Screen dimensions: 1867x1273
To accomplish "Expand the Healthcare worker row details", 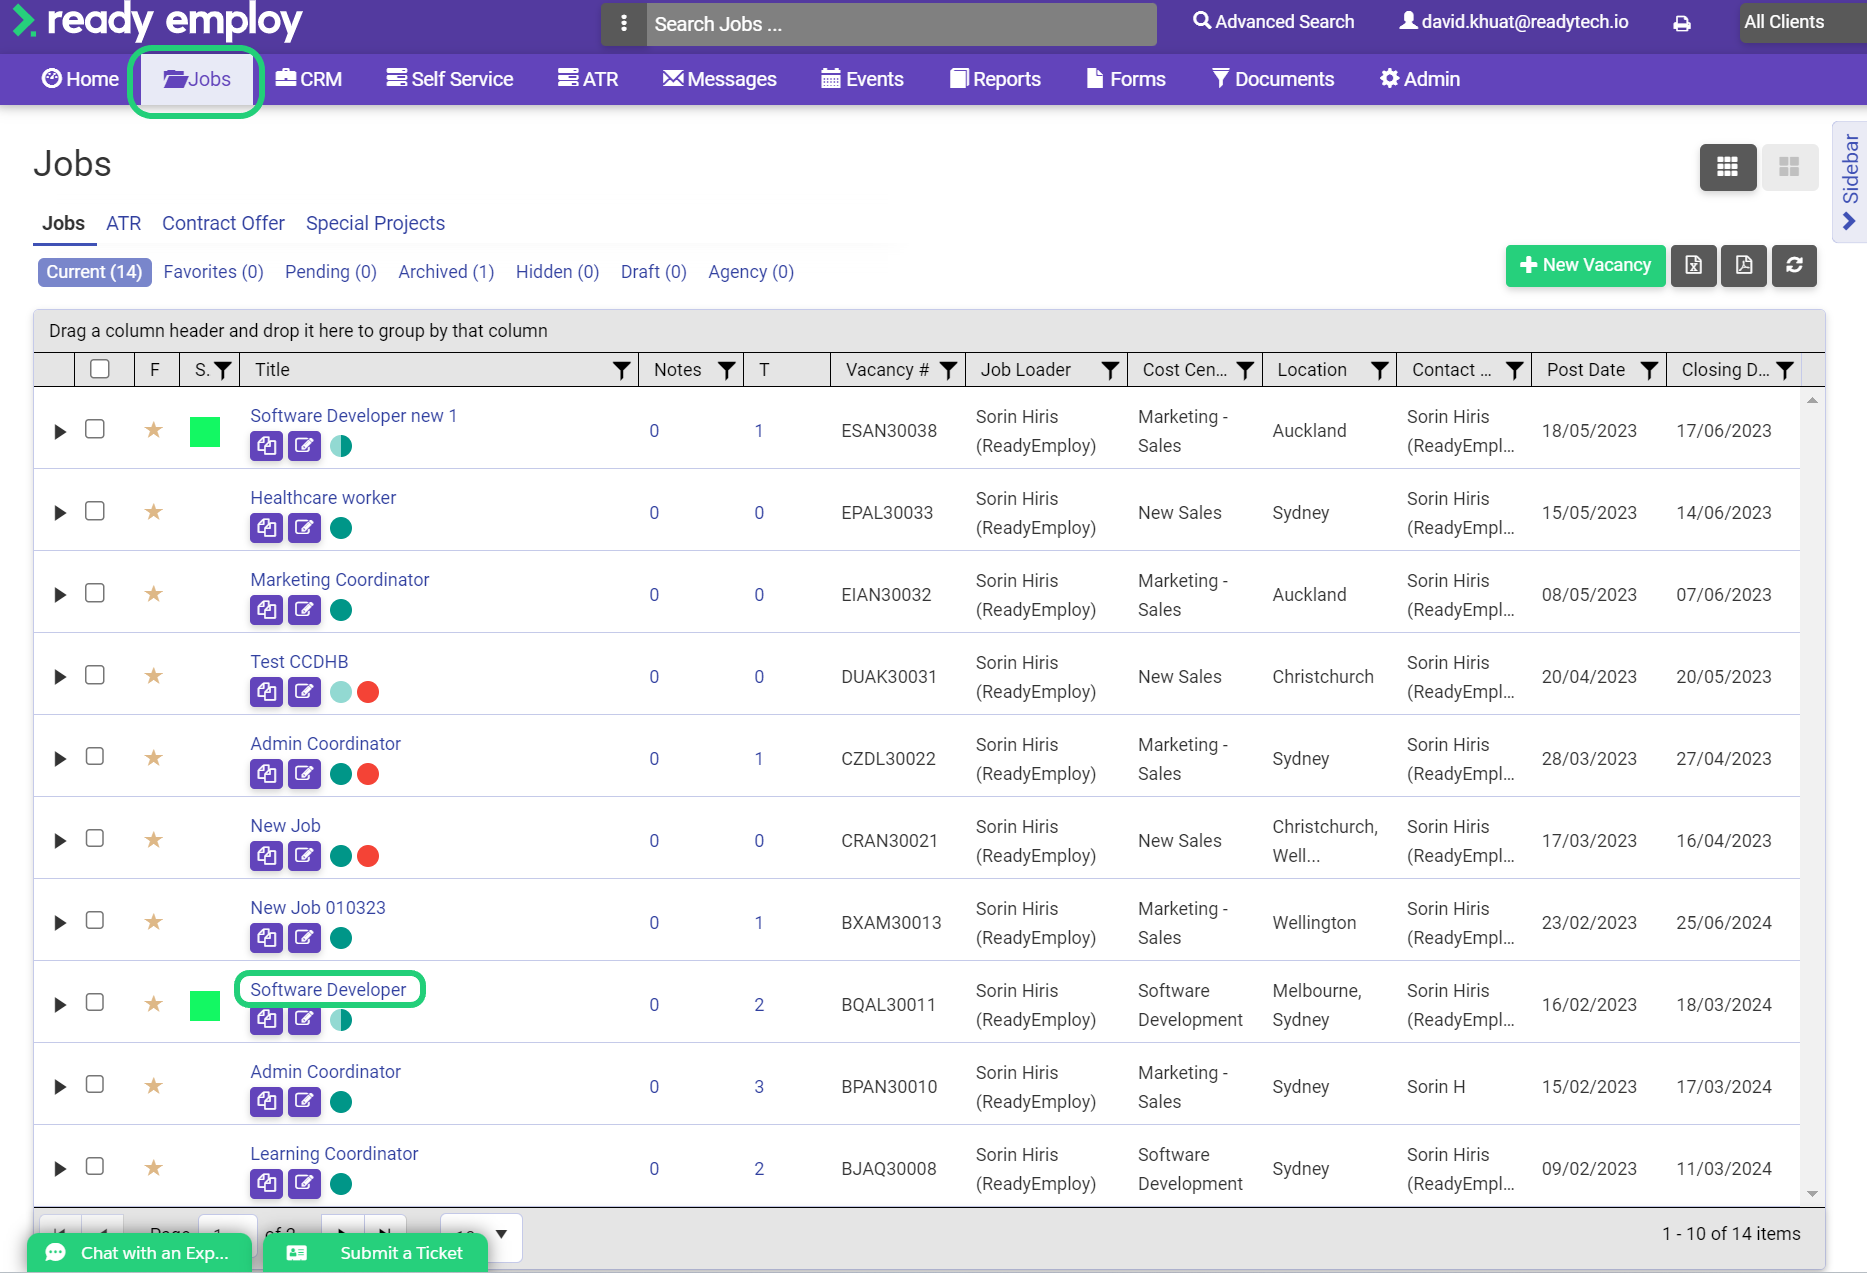I will [x=60, y=513].
